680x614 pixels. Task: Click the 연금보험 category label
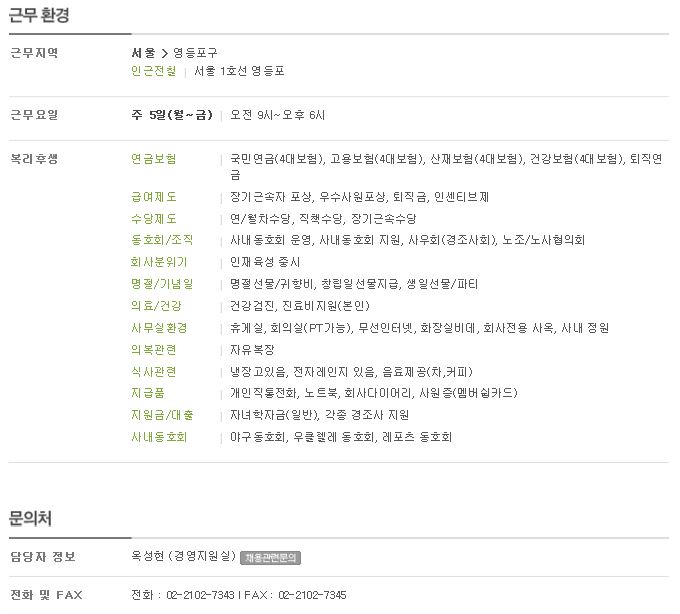point(154,159)
